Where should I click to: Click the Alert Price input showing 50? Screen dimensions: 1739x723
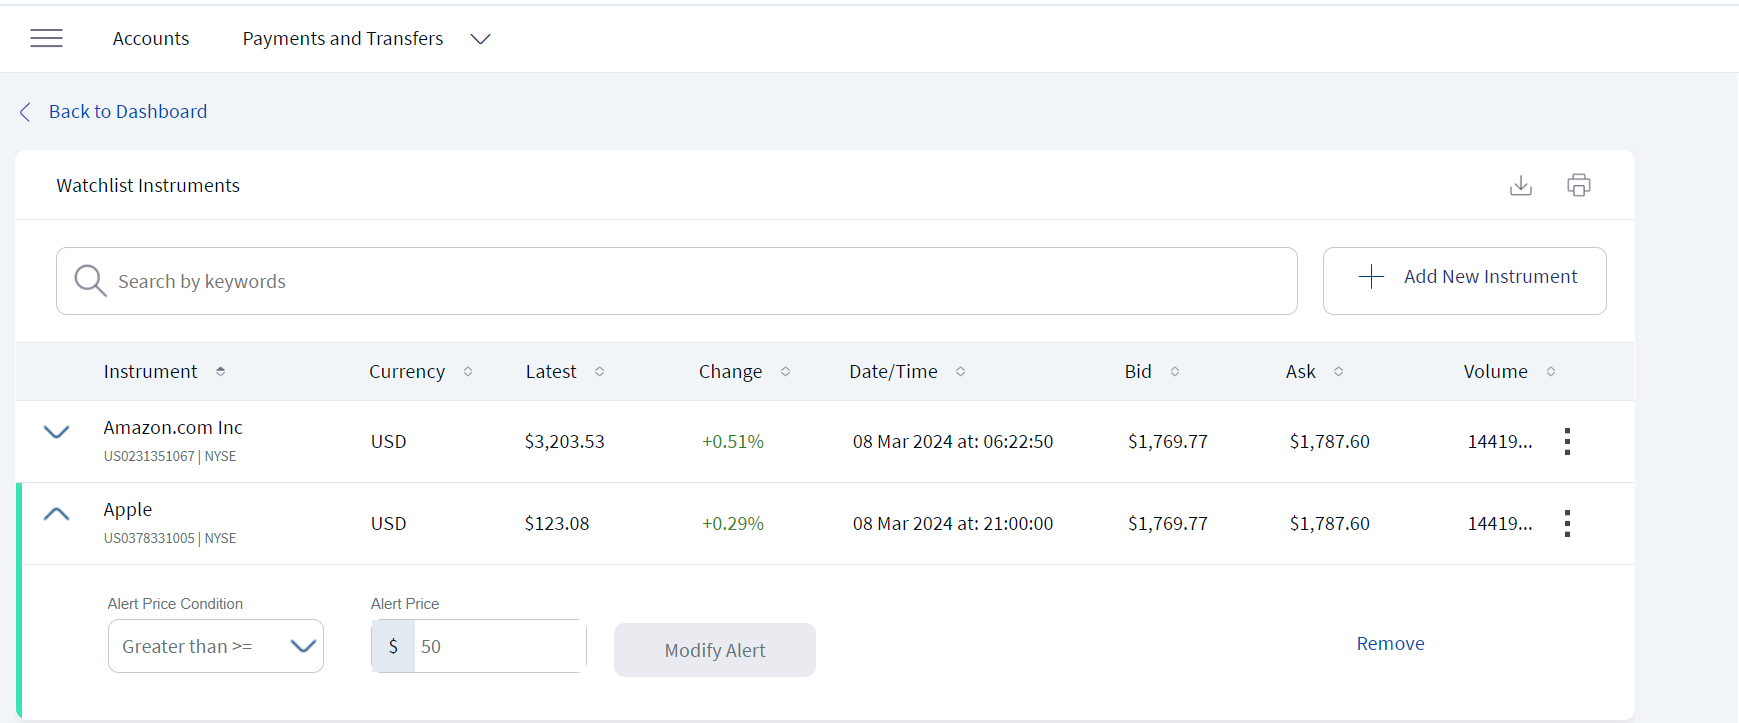(x=498, y=646)
